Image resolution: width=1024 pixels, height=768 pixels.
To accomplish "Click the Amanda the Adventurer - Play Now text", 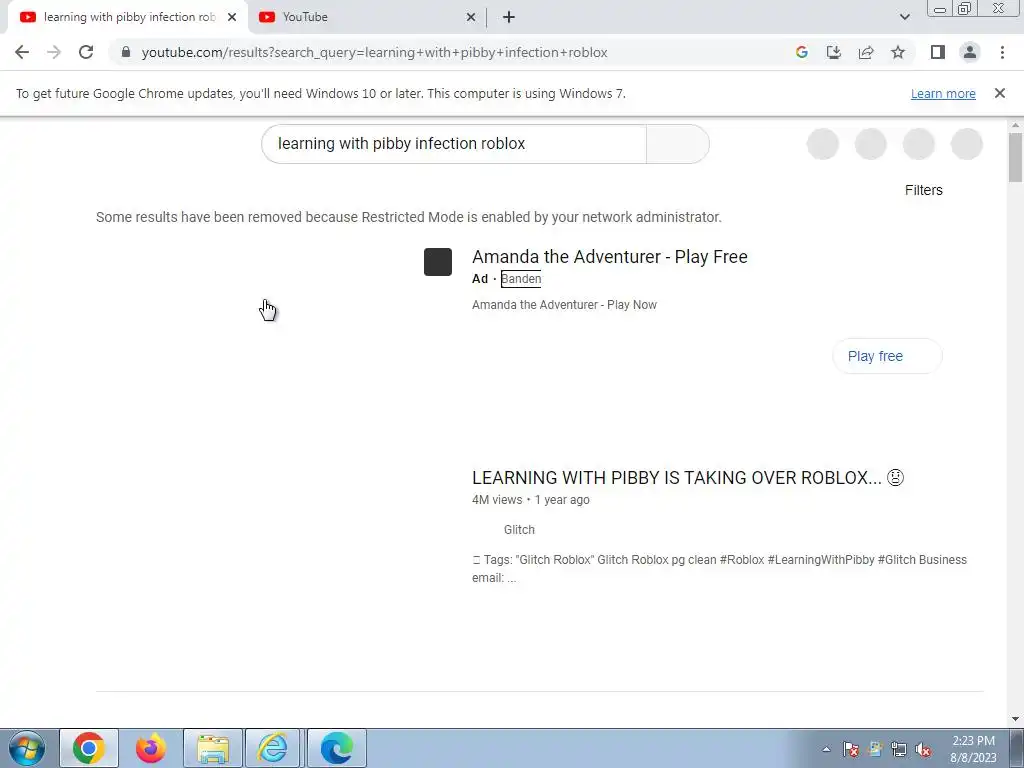I will click(564, 305).
